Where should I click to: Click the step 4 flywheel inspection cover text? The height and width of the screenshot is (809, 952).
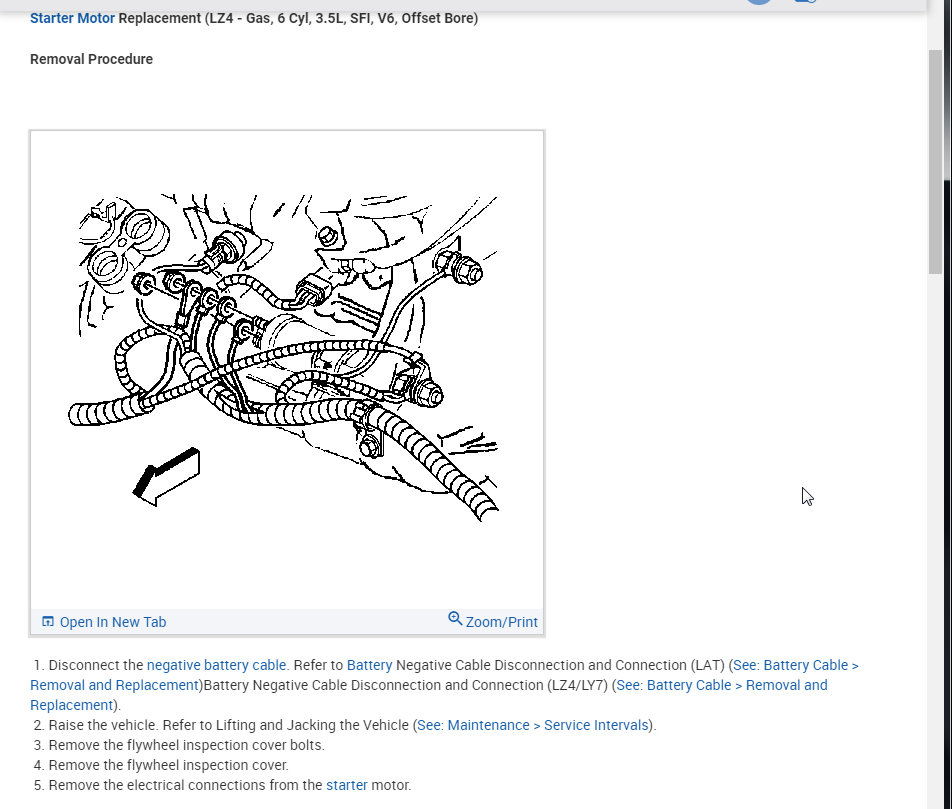(168, 765)
